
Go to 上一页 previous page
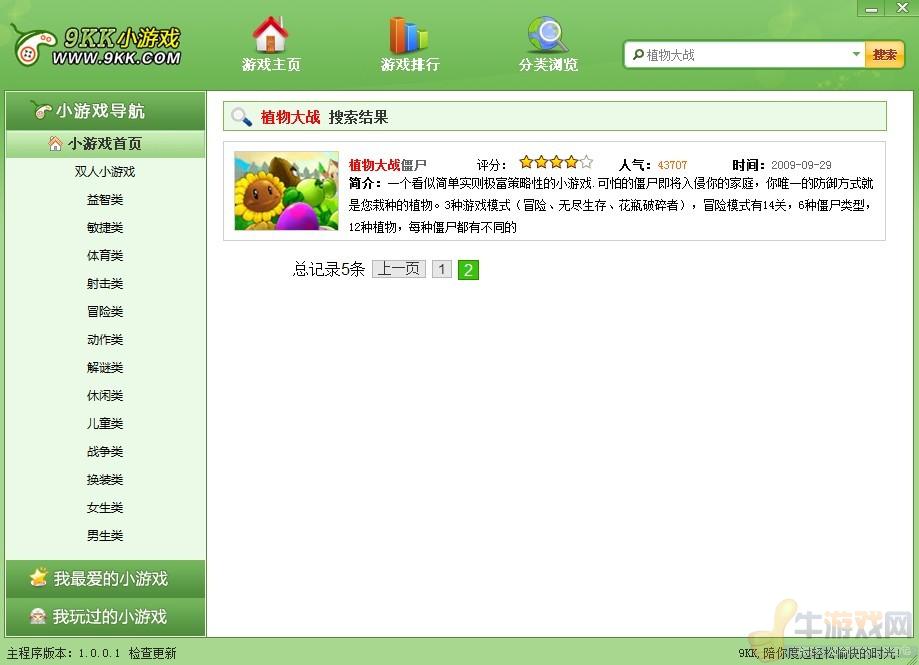coord(399,269)
